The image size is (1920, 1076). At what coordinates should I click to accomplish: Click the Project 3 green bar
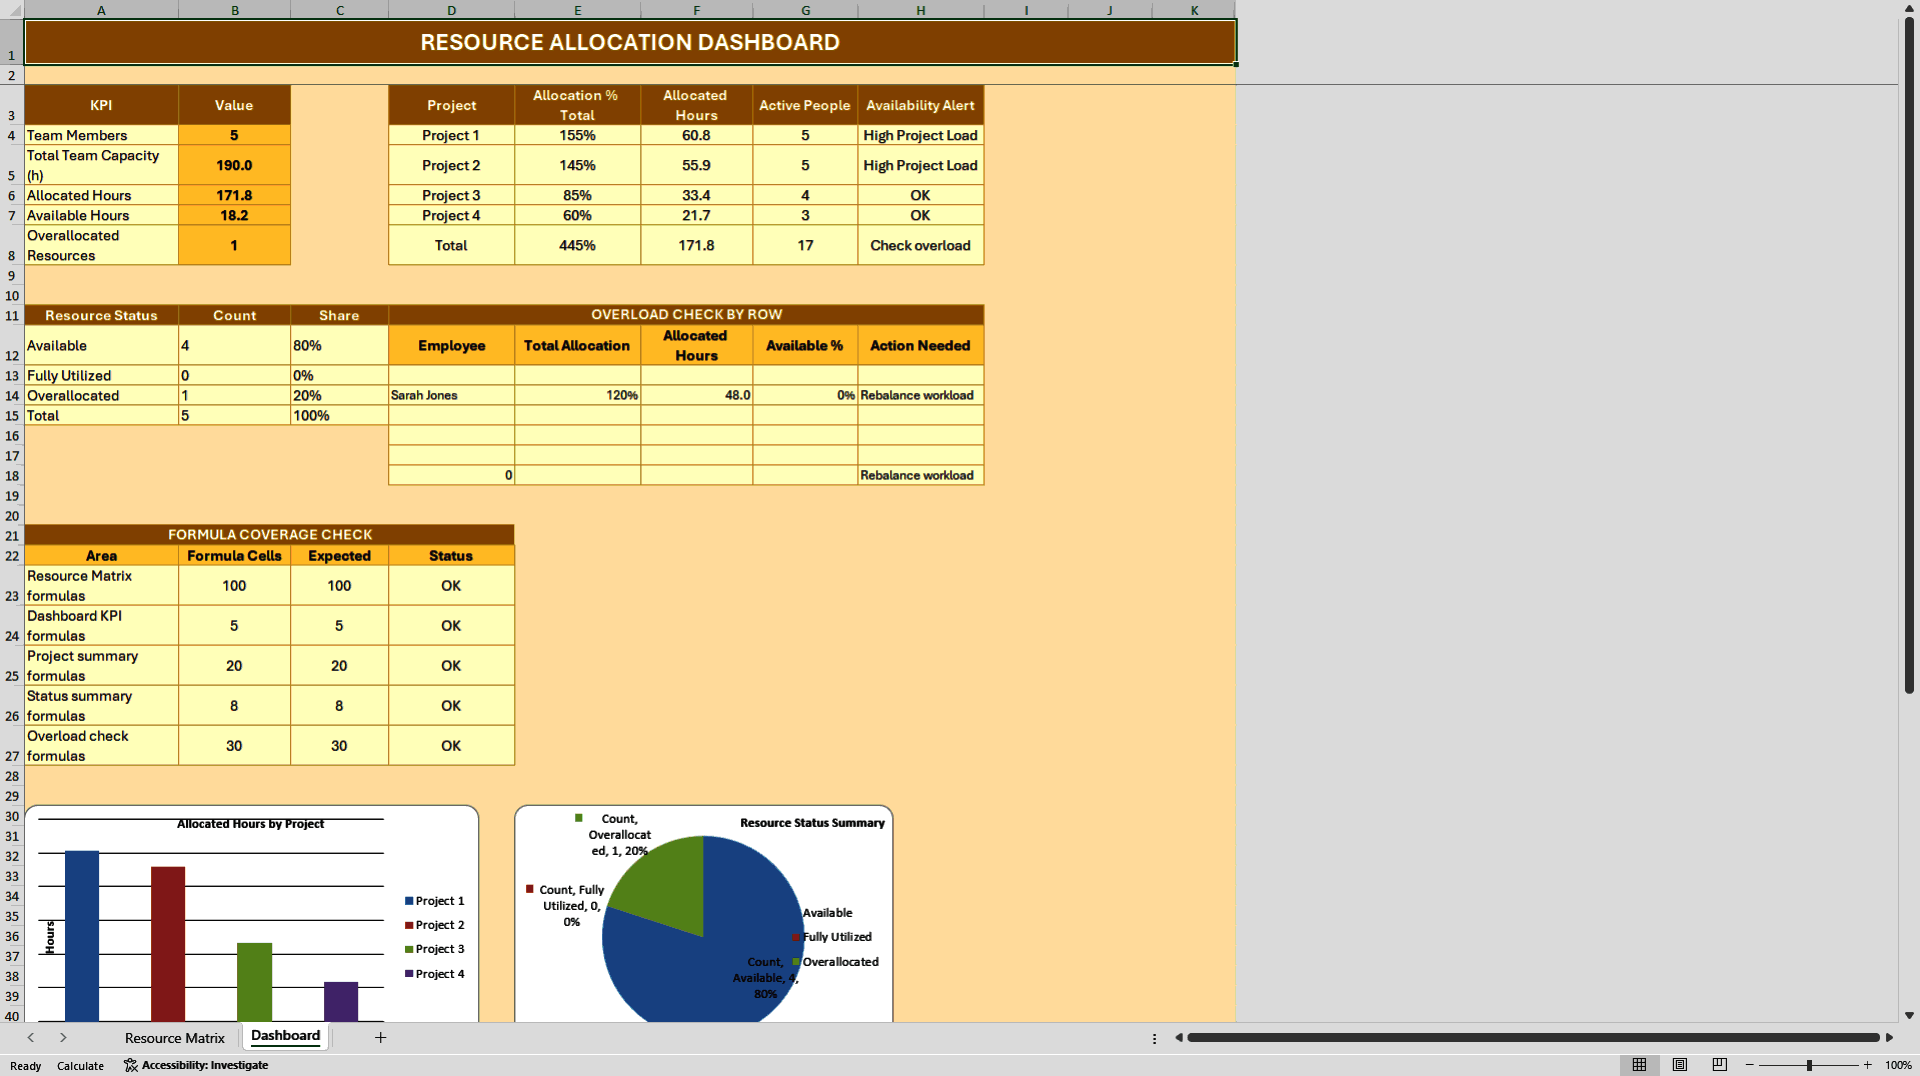(x=254, y=981)
